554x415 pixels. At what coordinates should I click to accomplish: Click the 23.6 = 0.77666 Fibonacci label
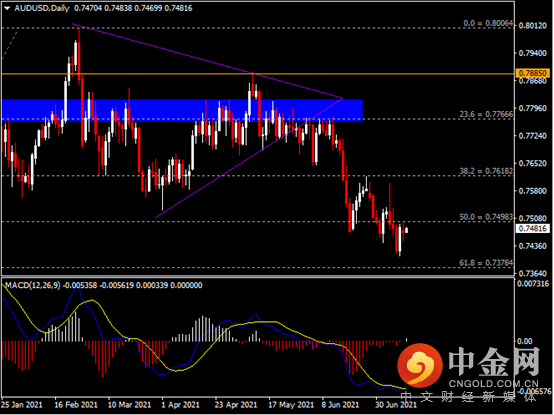pyautogui.click(x=486, y=114)
